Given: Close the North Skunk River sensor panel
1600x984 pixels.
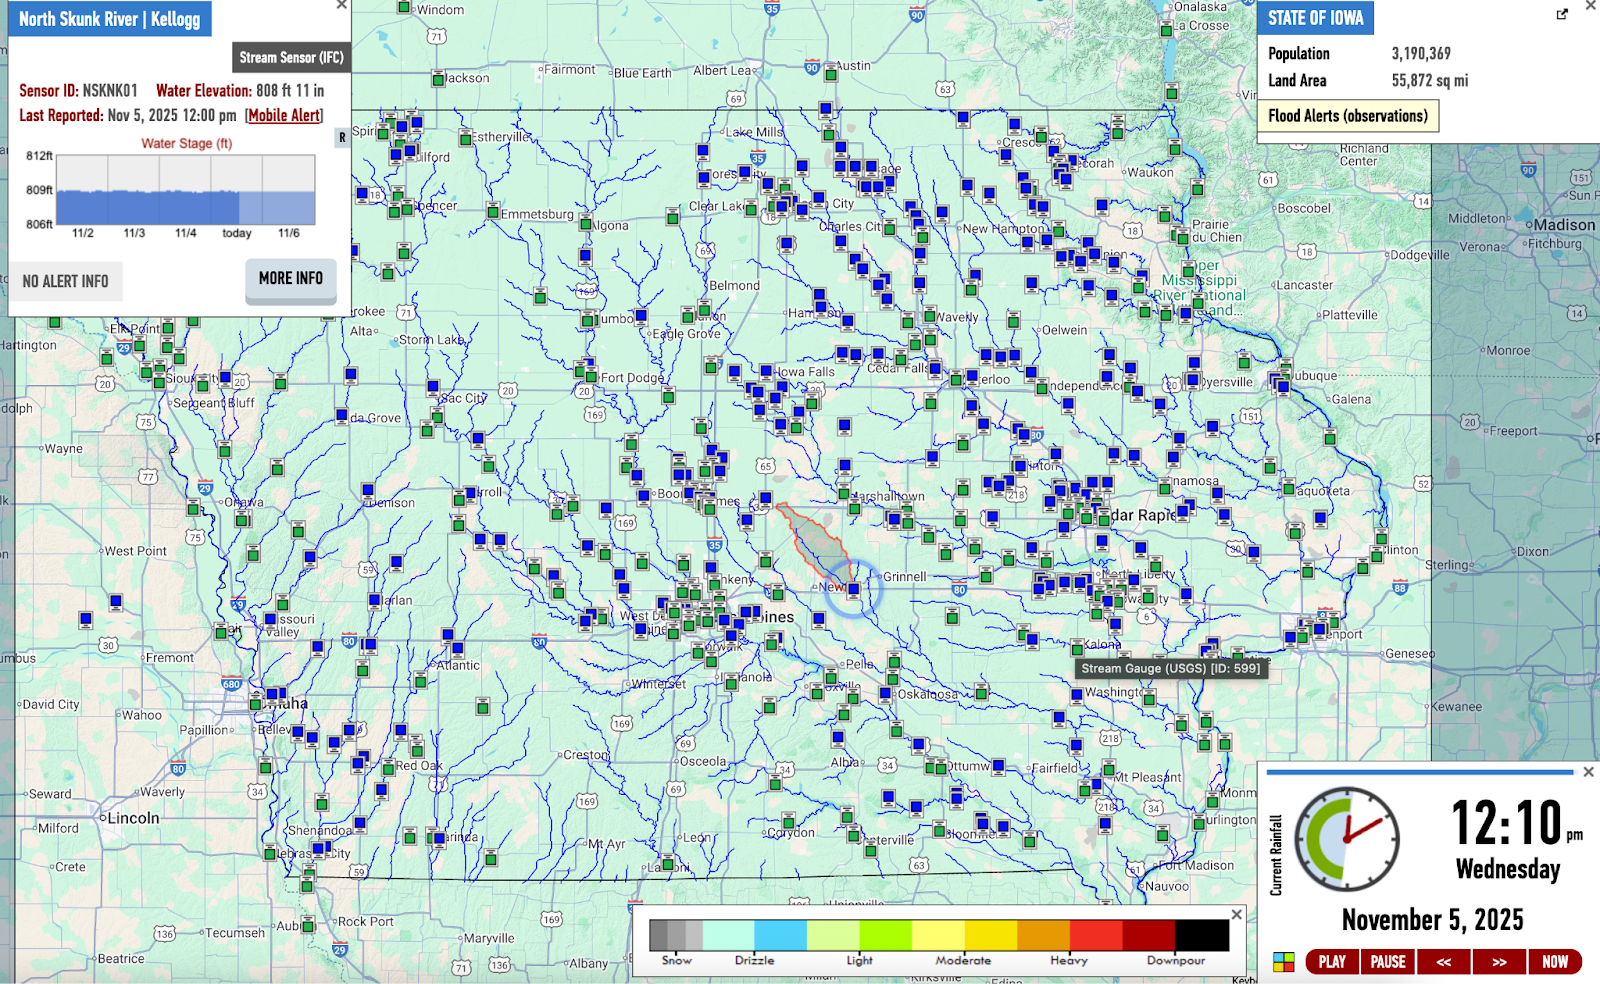Looking at the screenshot, I should pos(342,5).
